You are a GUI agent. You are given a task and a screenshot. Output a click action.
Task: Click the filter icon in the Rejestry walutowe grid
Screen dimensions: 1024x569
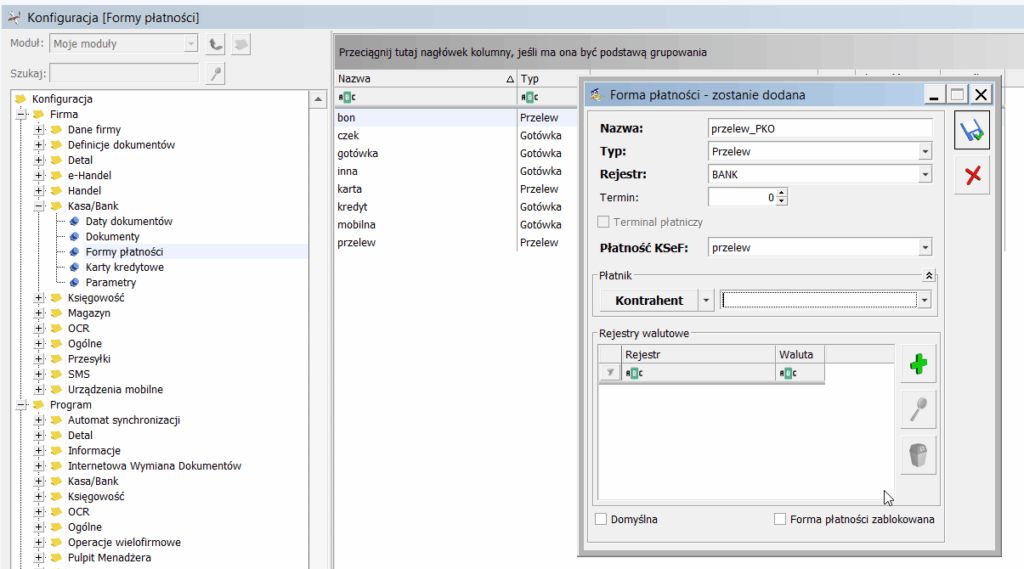(608, 373)
